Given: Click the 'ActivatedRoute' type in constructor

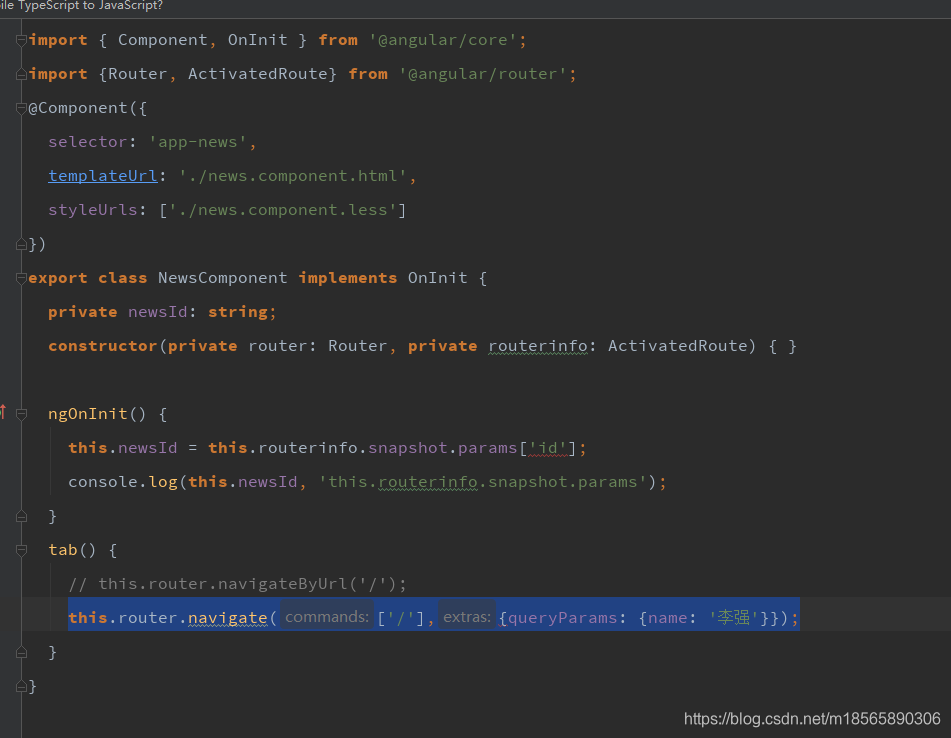Looking at the screenshot, I should click(x=677, y=346).
